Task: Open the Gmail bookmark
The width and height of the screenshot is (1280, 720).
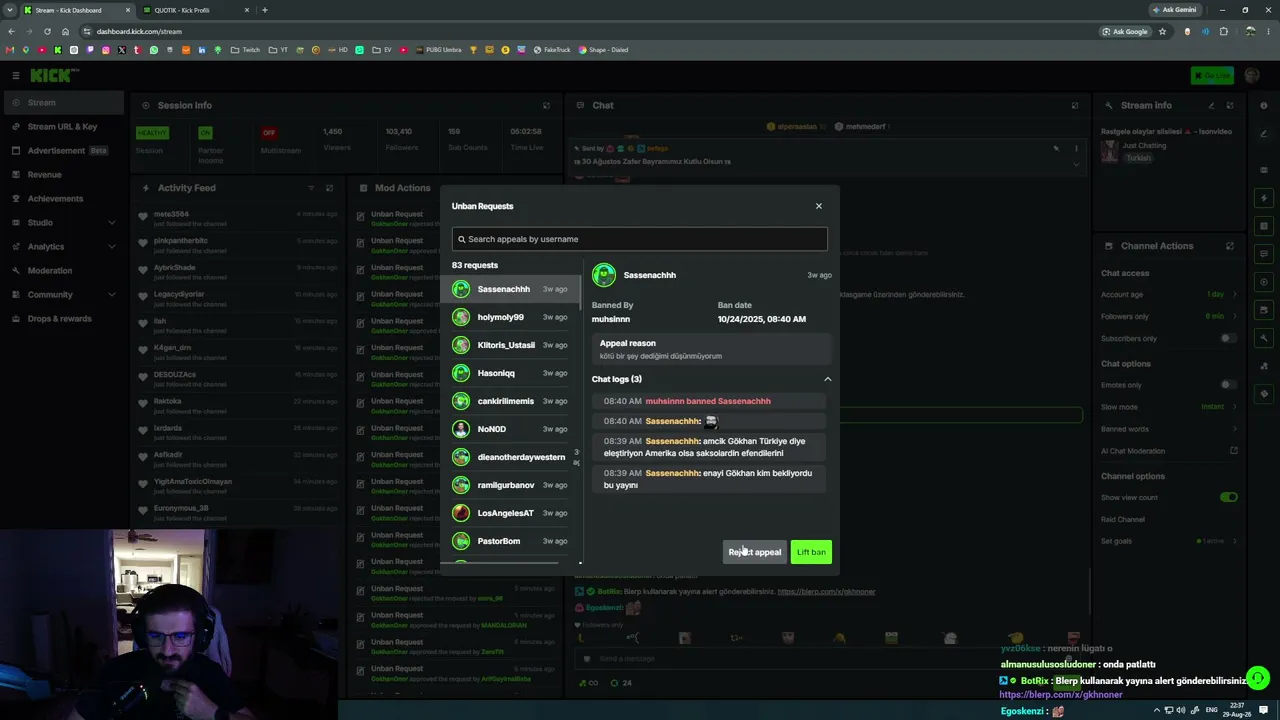Action: [10, 50]
